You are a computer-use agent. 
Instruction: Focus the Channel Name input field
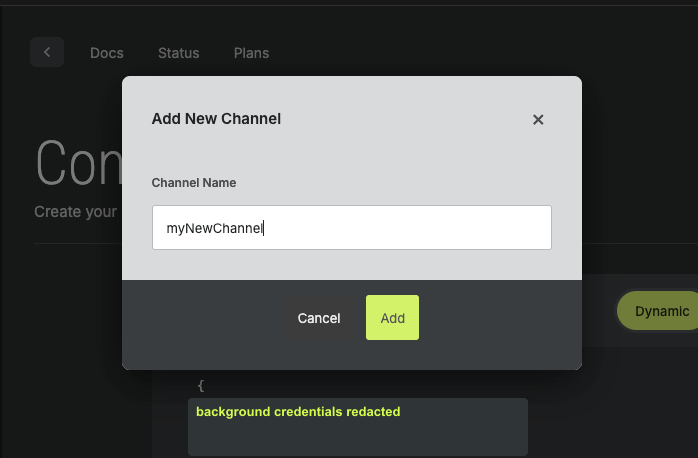point(352,227)
